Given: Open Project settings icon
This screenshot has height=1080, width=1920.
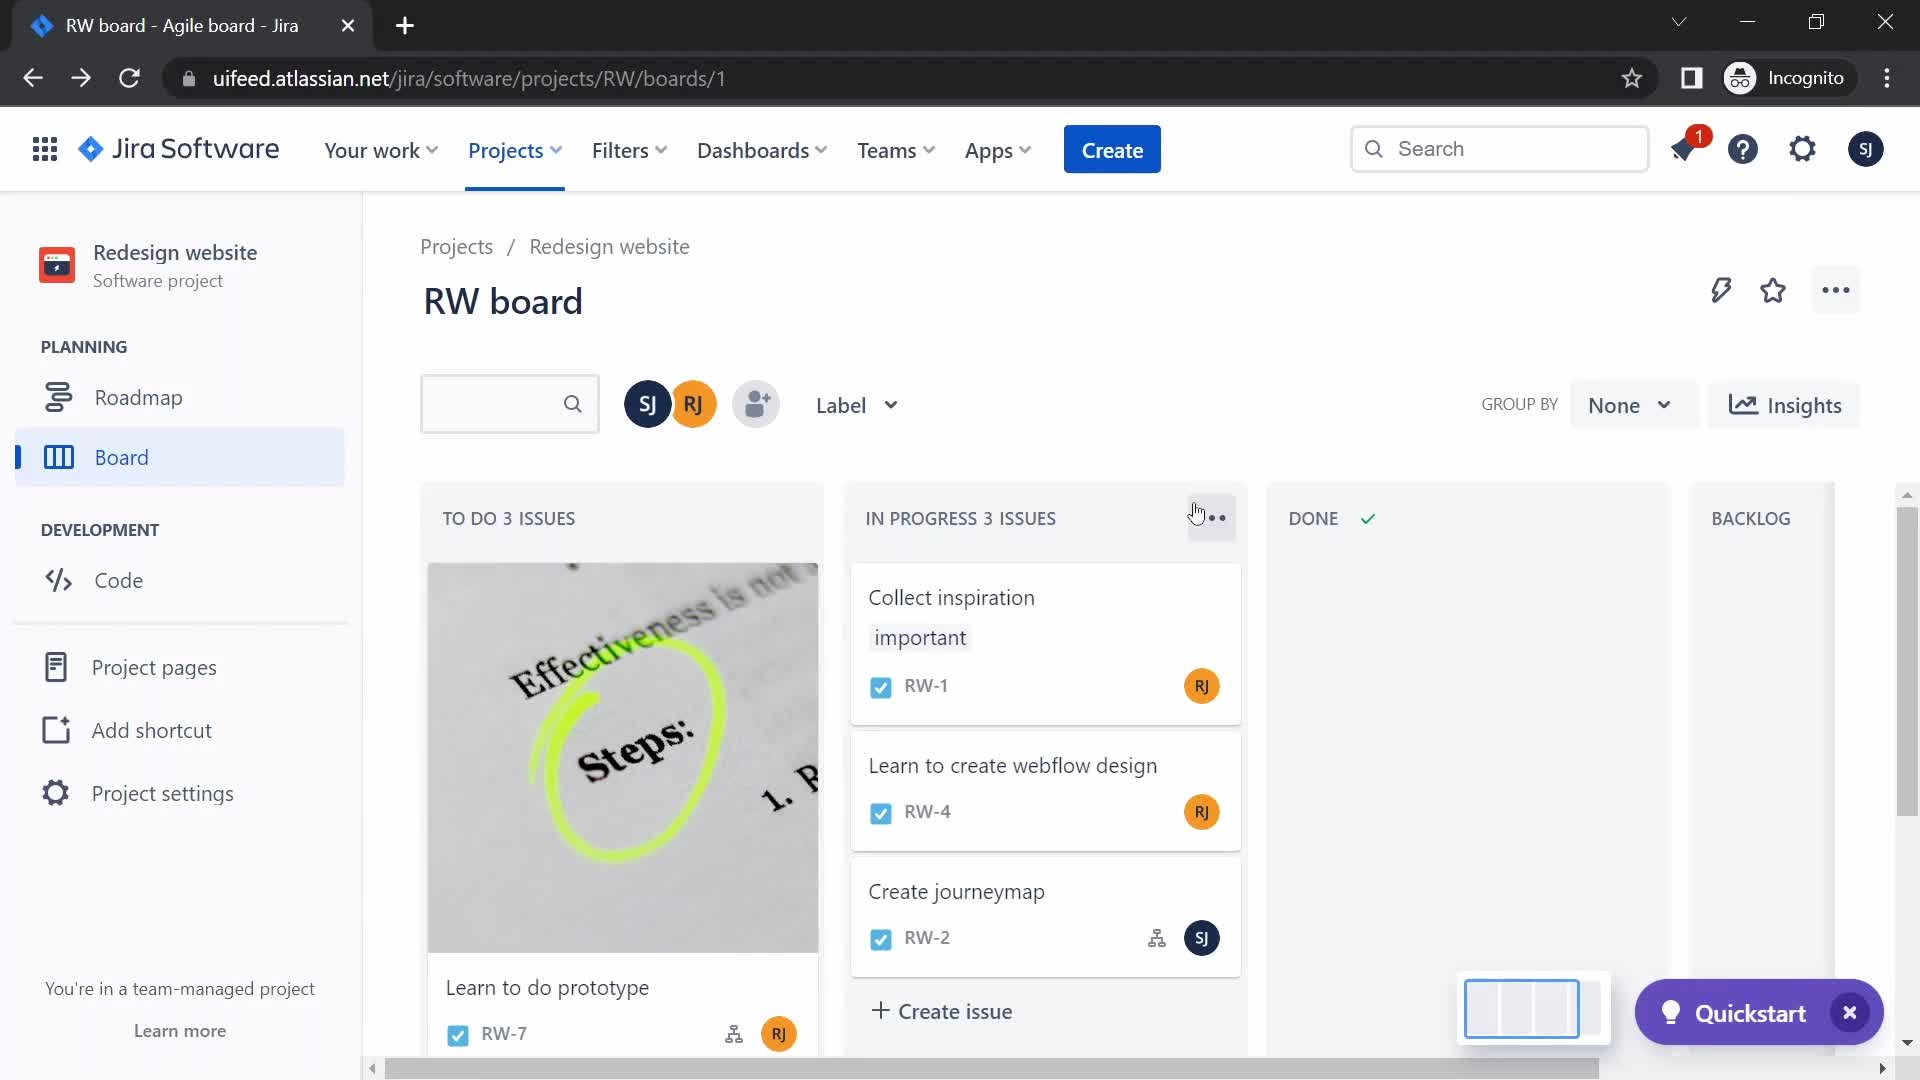Looking at the screenshot, I should pyautogui.click(x=54, y=793).
